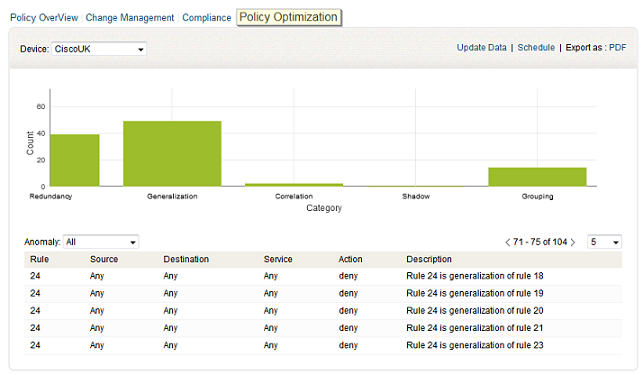Image resolution: width=643 pixels, height=375 pixels.
Task: Click the Action column header
Action: (350, 259)
